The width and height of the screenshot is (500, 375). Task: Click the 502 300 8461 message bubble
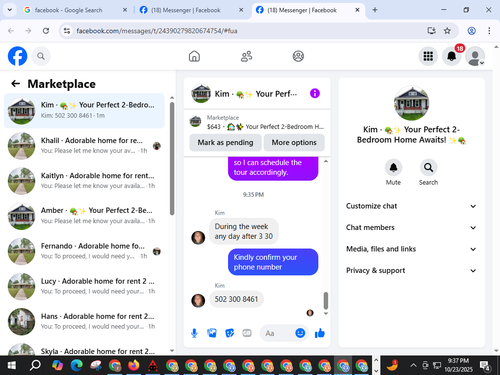pyautogui.click(x=236, y=299)
